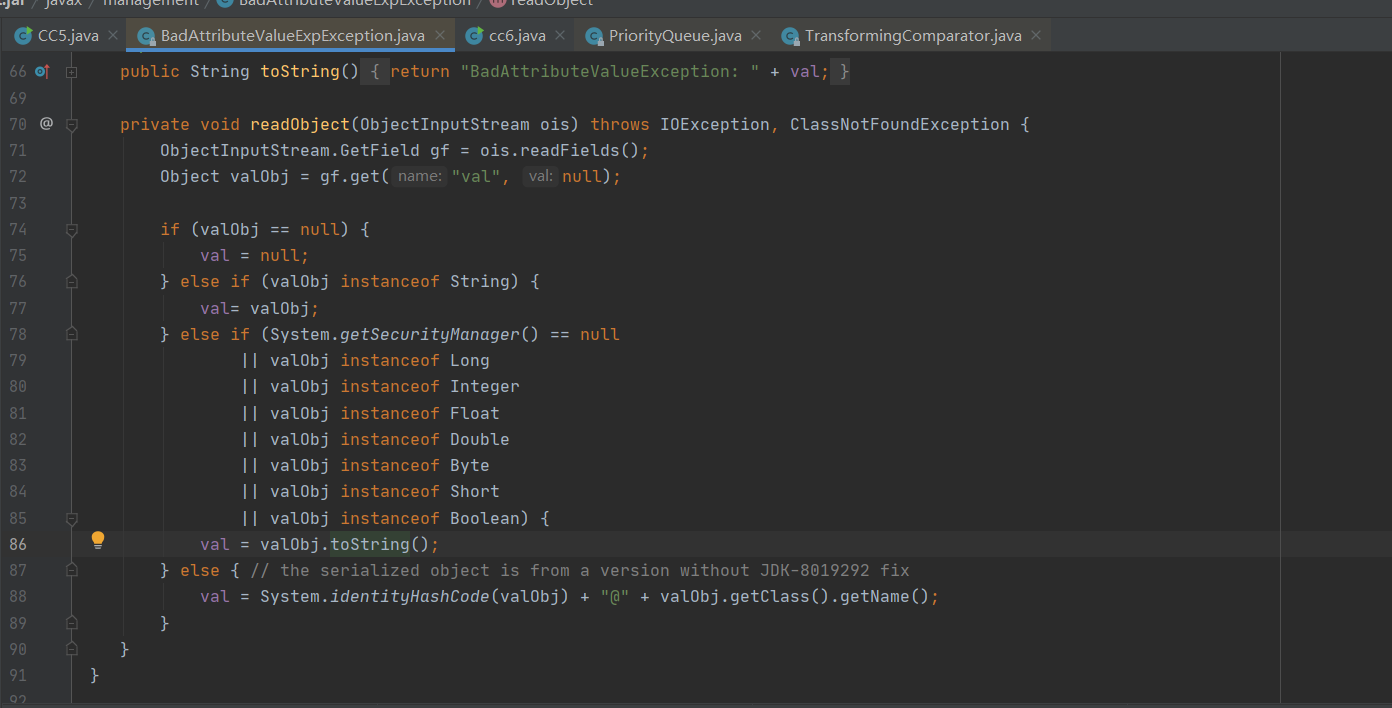Close the TransformingComparator.java tab
The height and width of the screenshot is (708, 1392).
[1036, 36]
